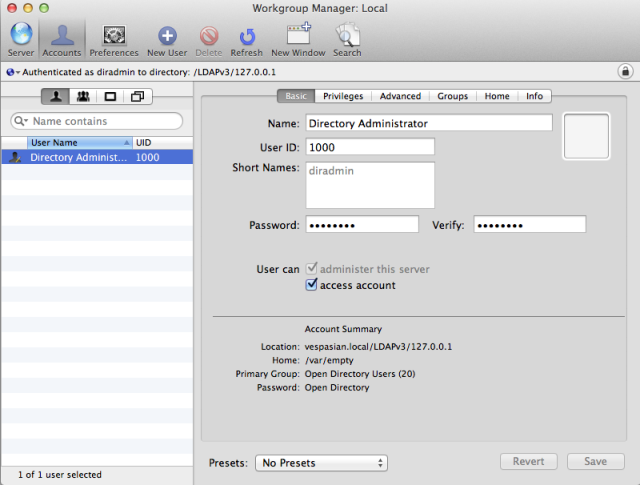Click the Revert button
The image size is (640, 485).
pos(529,461)
